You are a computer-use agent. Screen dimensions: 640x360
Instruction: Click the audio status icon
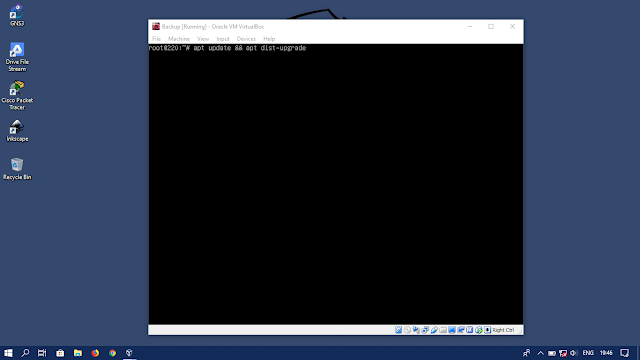pos(416,330)
